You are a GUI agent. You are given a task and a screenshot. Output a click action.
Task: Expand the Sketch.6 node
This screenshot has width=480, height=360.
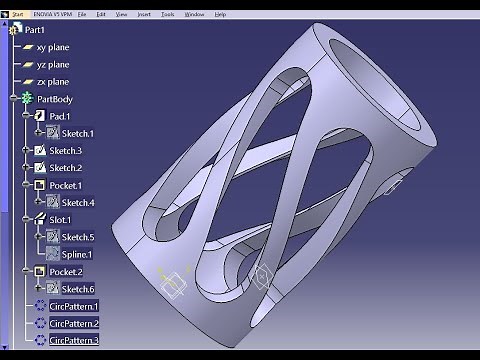click(x=38, y=288)
